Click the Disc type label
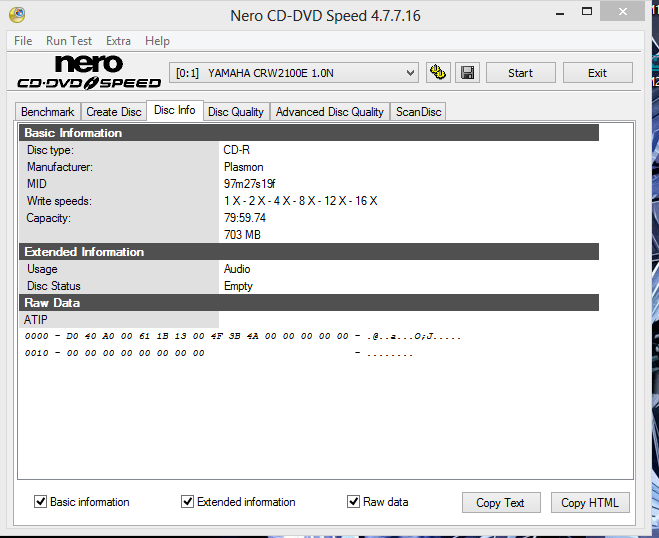659x538 pixels. tap(50, 150)
